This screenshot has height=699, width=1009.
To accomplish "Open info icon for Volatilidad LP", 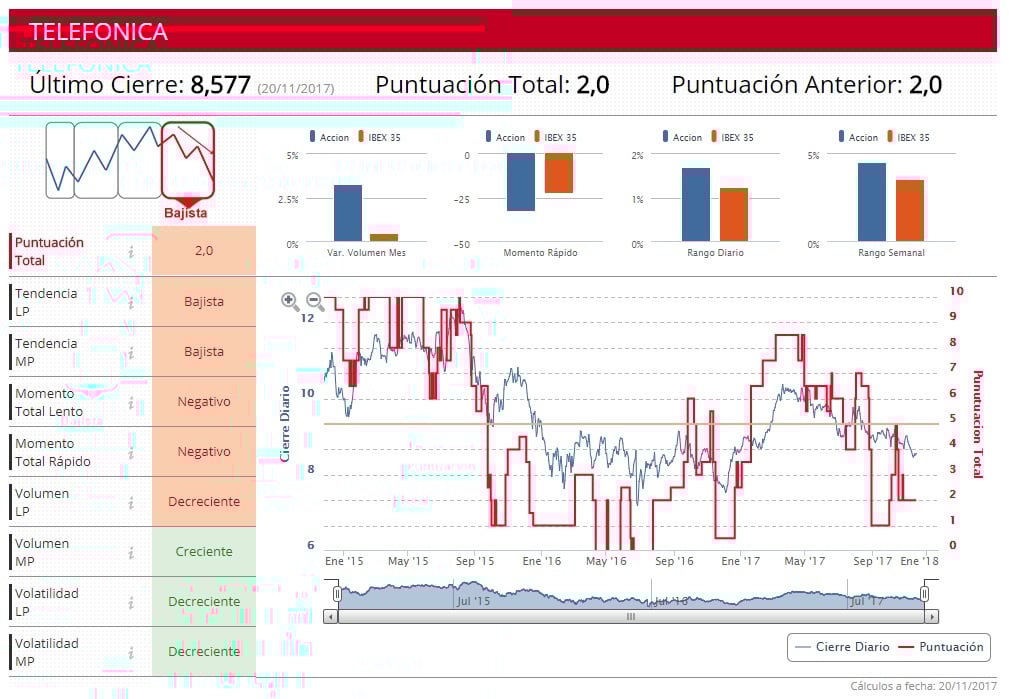I will 131,602.
